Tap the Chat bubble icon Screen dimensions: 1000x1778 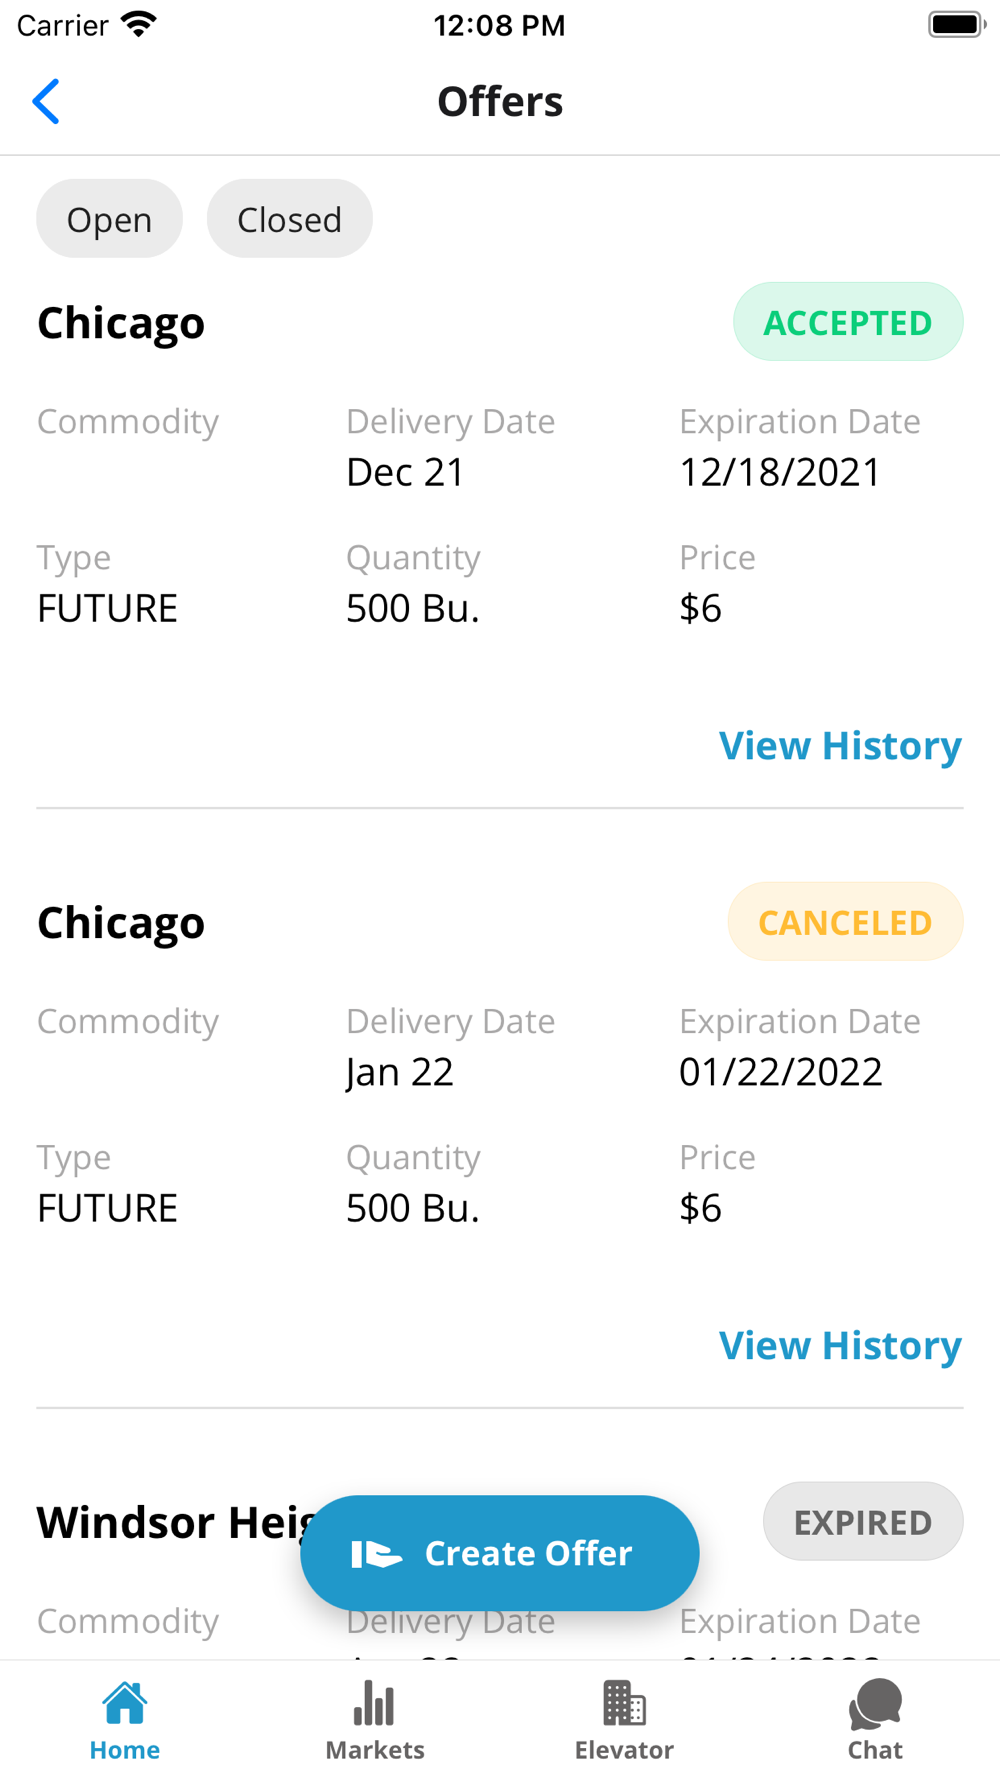click(x=875, y=1704)
